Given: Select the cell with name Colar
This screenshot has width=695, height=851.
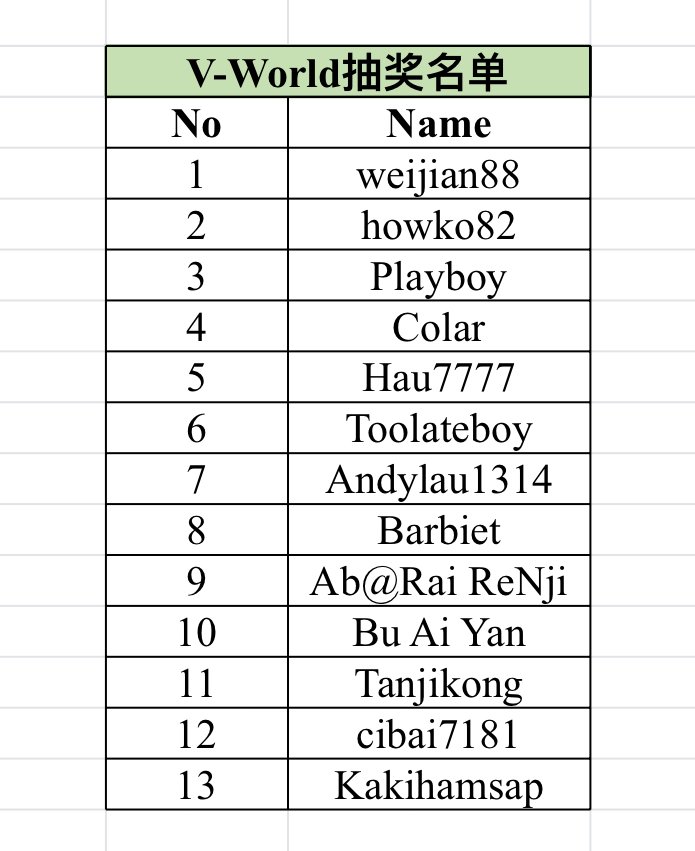Looking at the screenshot, I should click(438, 327).
